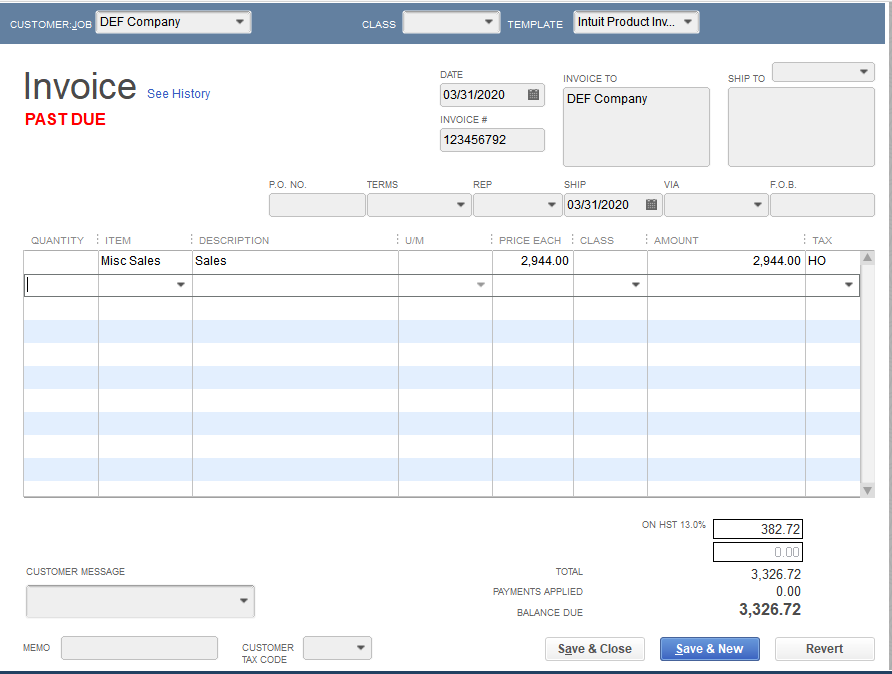Open Item dropdown in second row
The height and width of the screenshot is (674, 892).
[x=181, y=285]
